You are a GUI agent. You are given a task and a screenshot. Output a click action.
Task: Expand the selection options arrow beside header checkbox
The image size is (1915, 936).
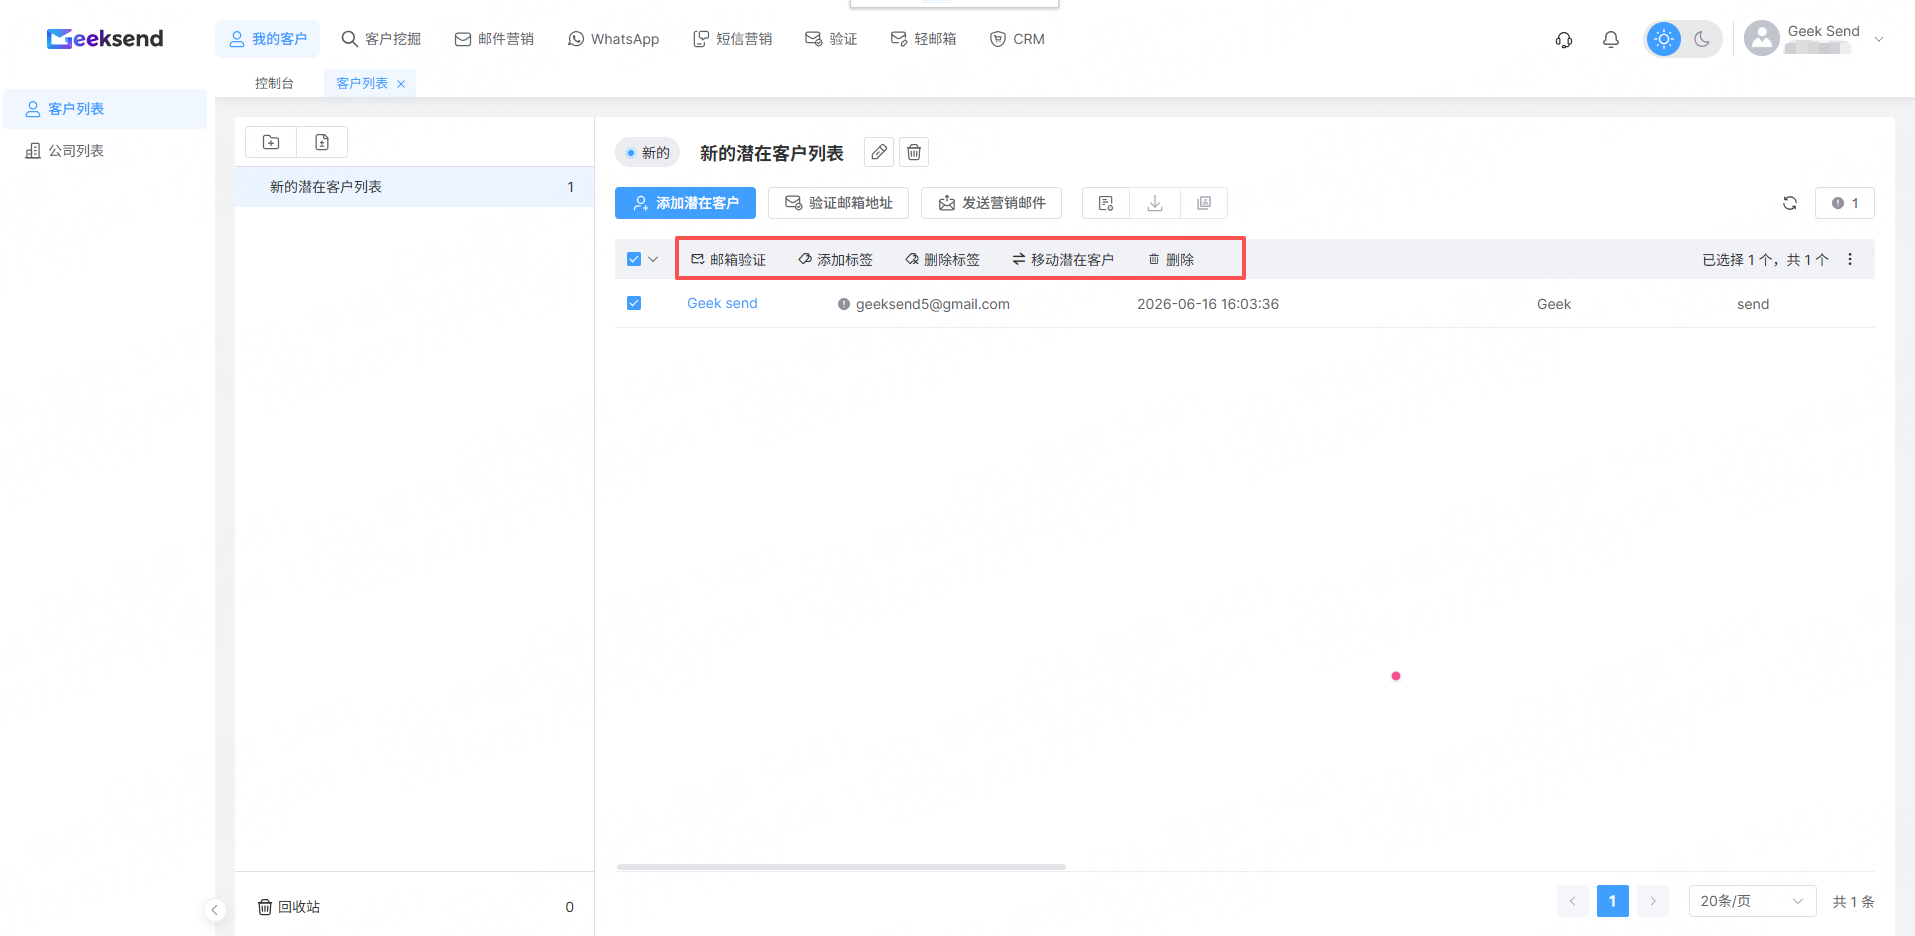(x=653, y=259)
